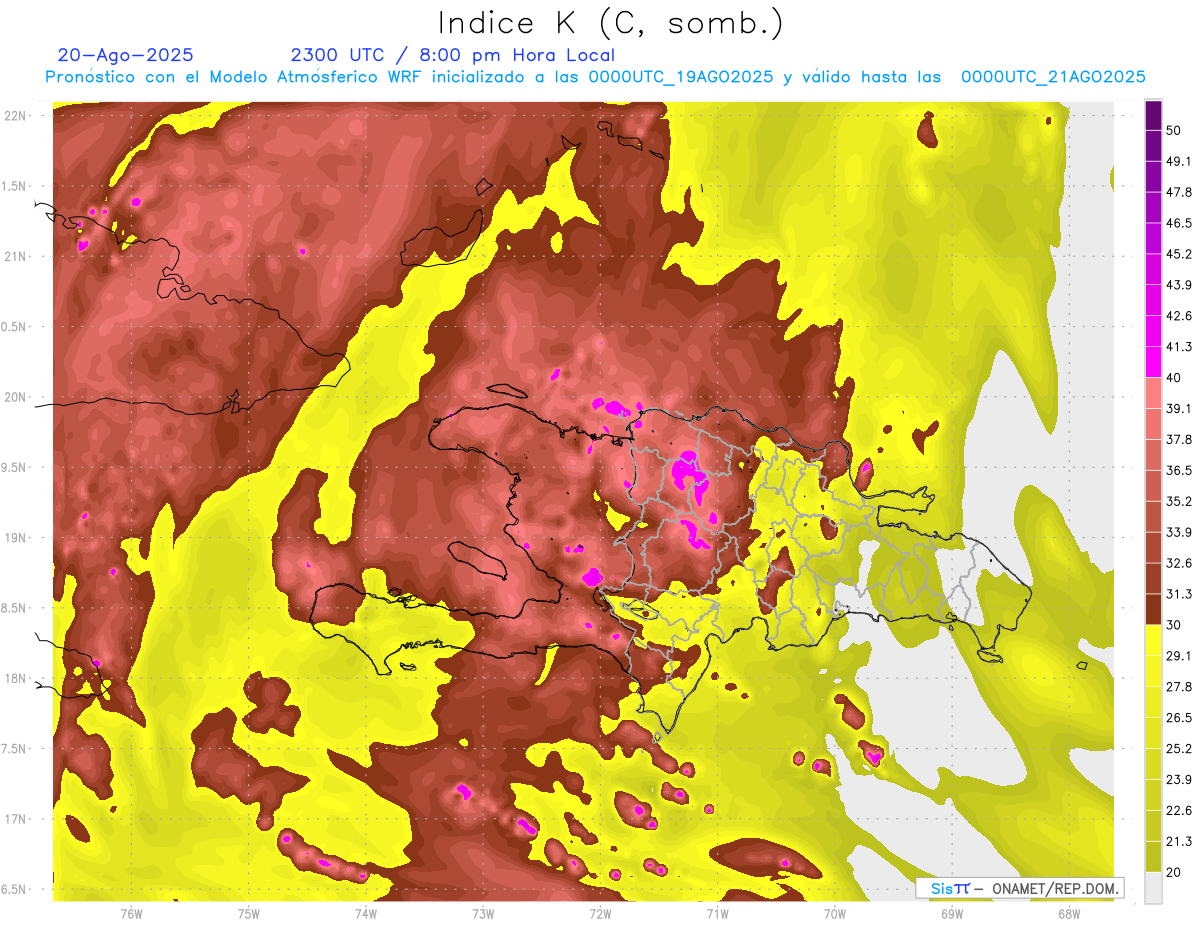Click the latitude label "21N"
The width and height of the screenshot is (1200, 927).
click(15, 257)
